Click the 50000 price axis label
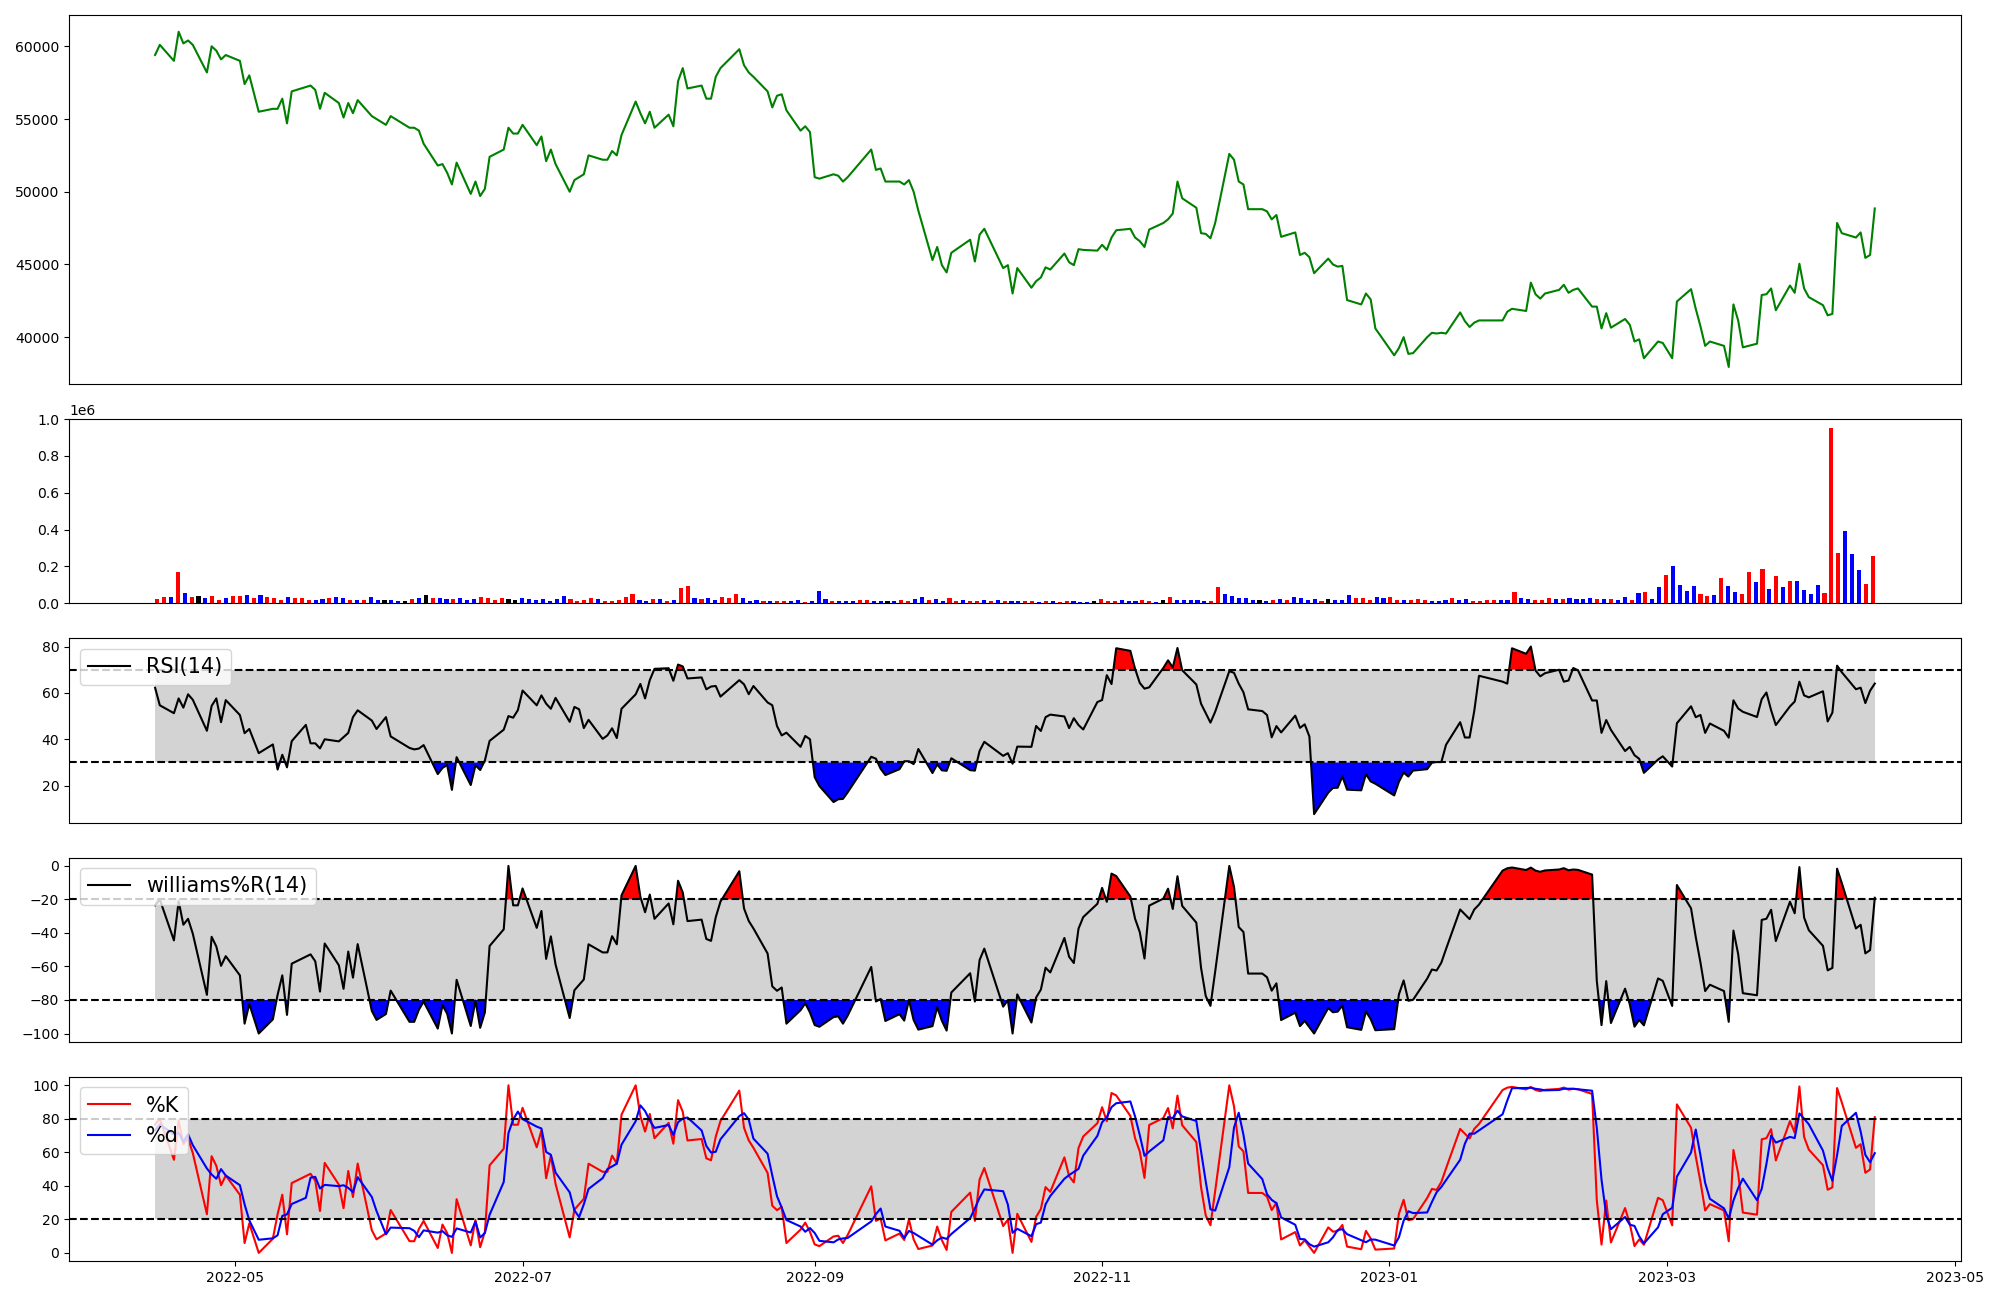The height and width of the screenshot is (1300, 2000). [37, 192]
